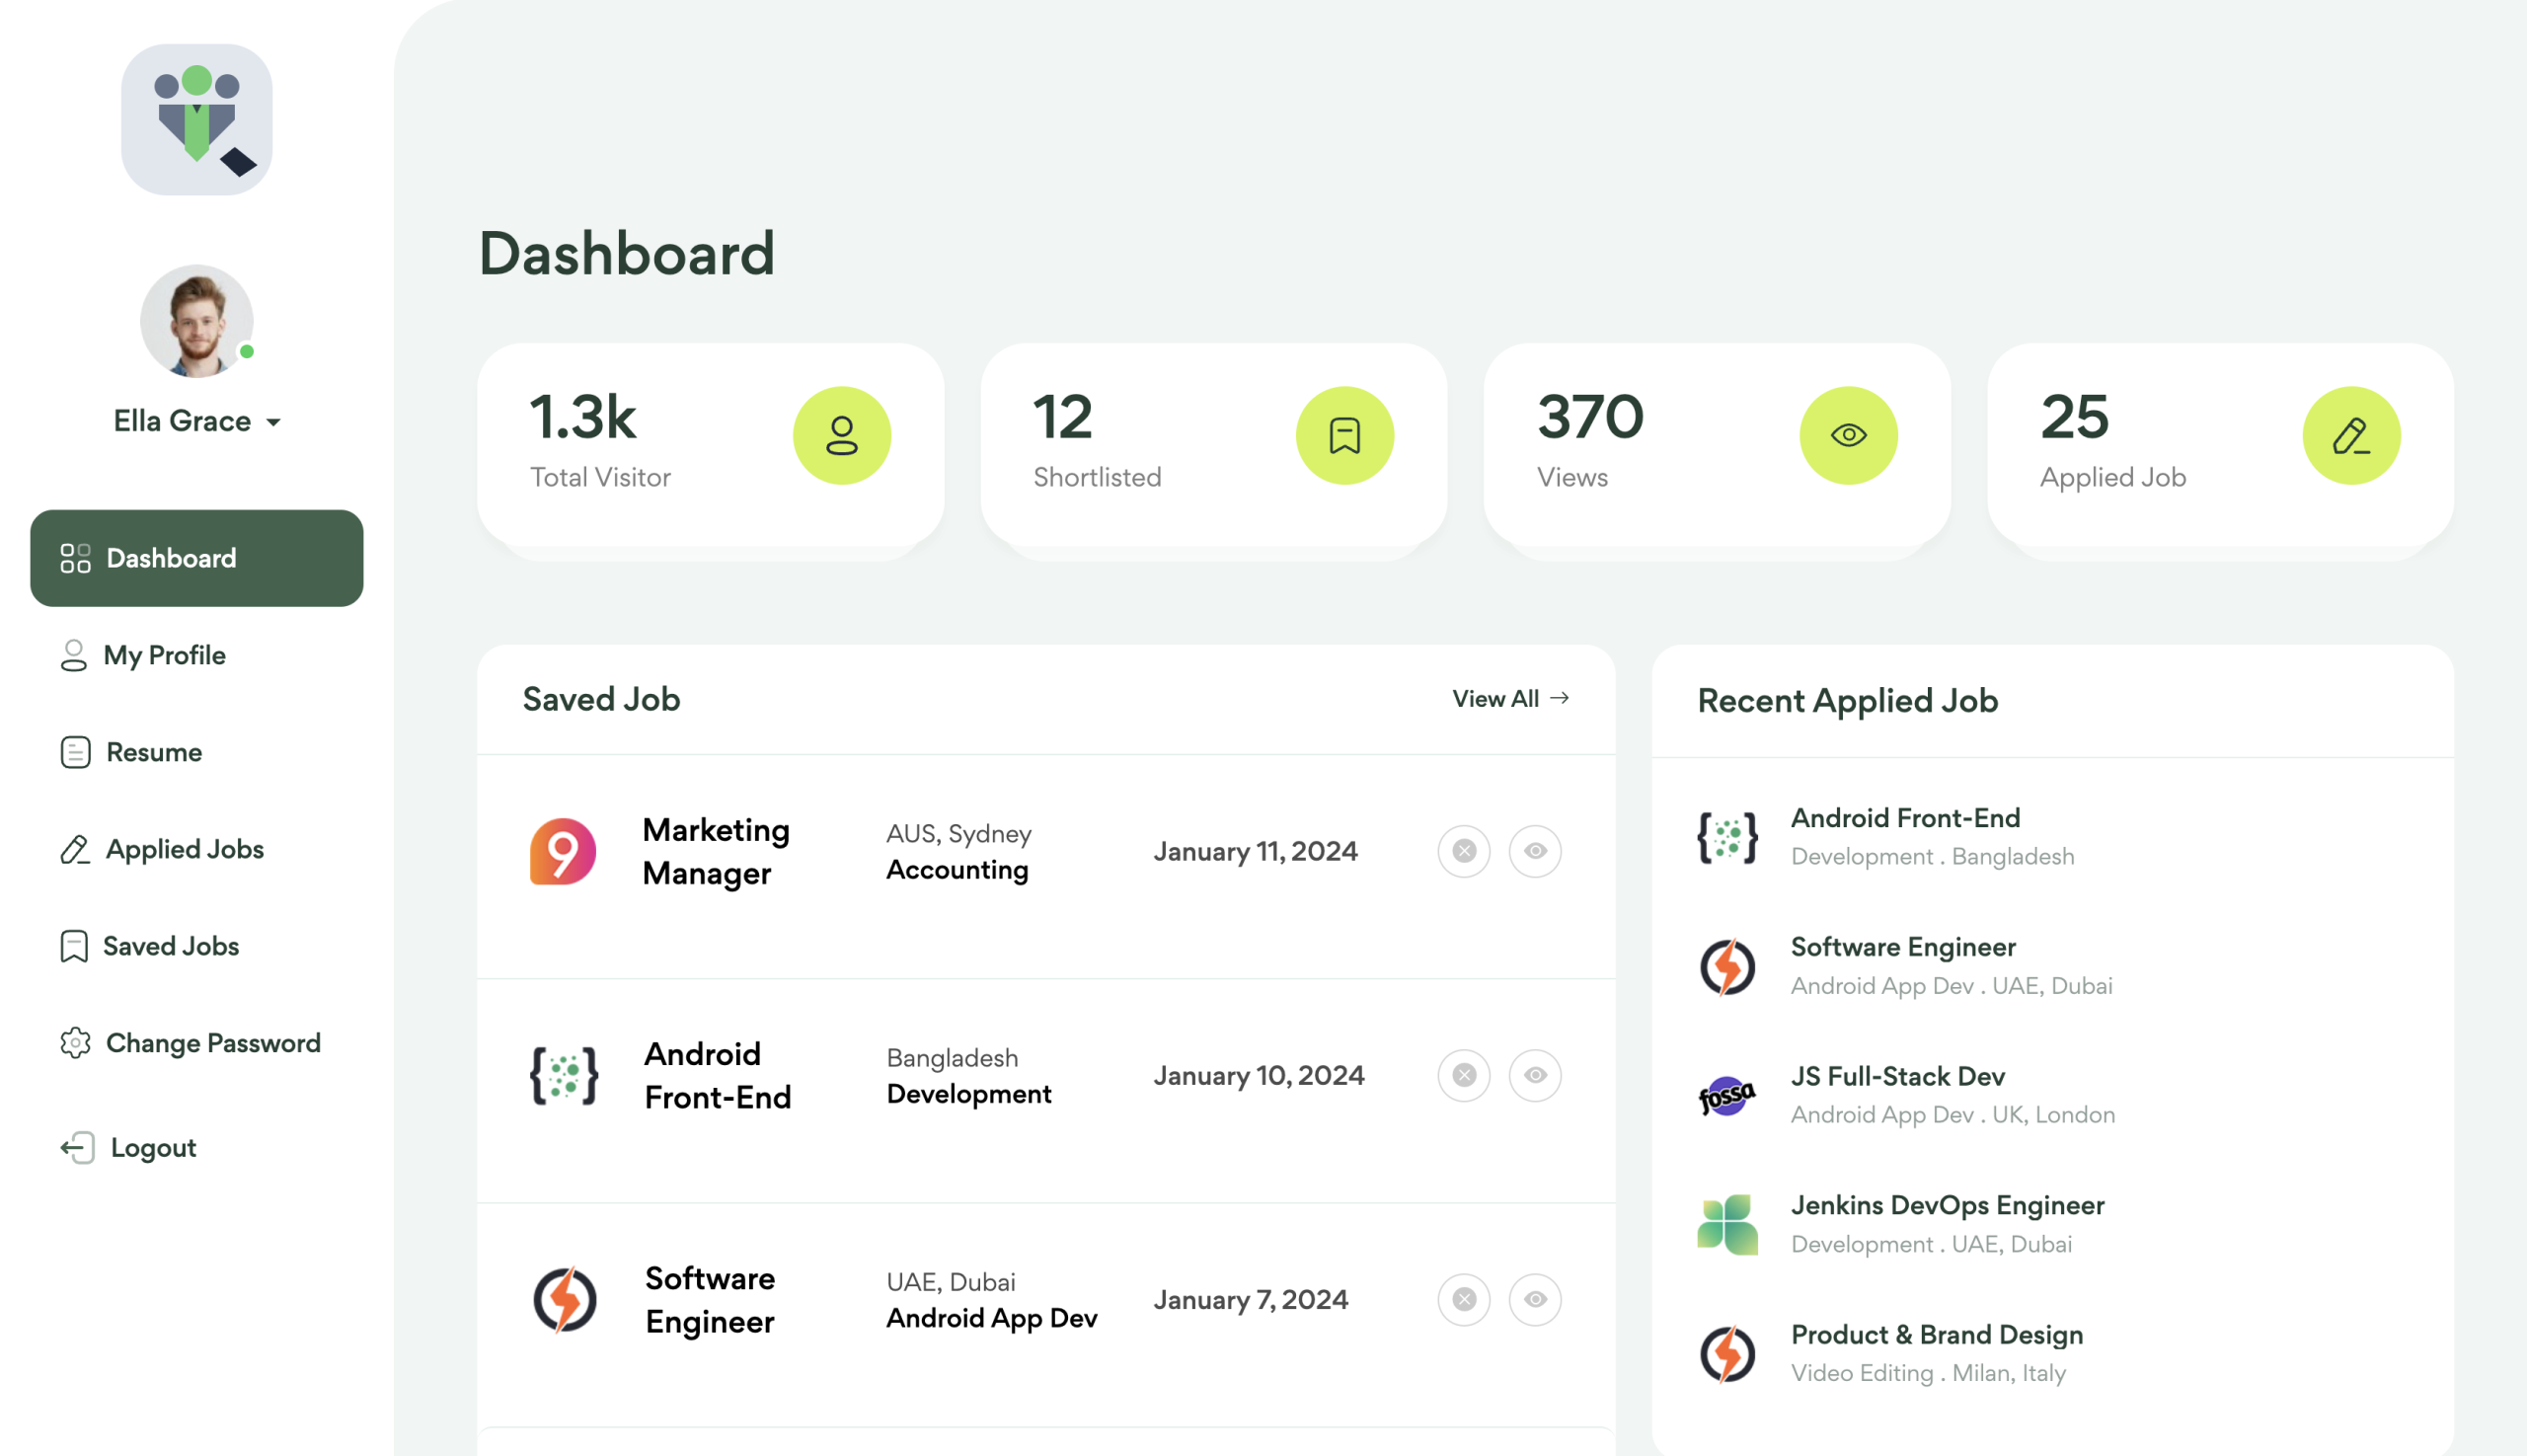
Task: Remove saved Software Engineer job
Action: pyautogui.click(x=1463, y=1299)
